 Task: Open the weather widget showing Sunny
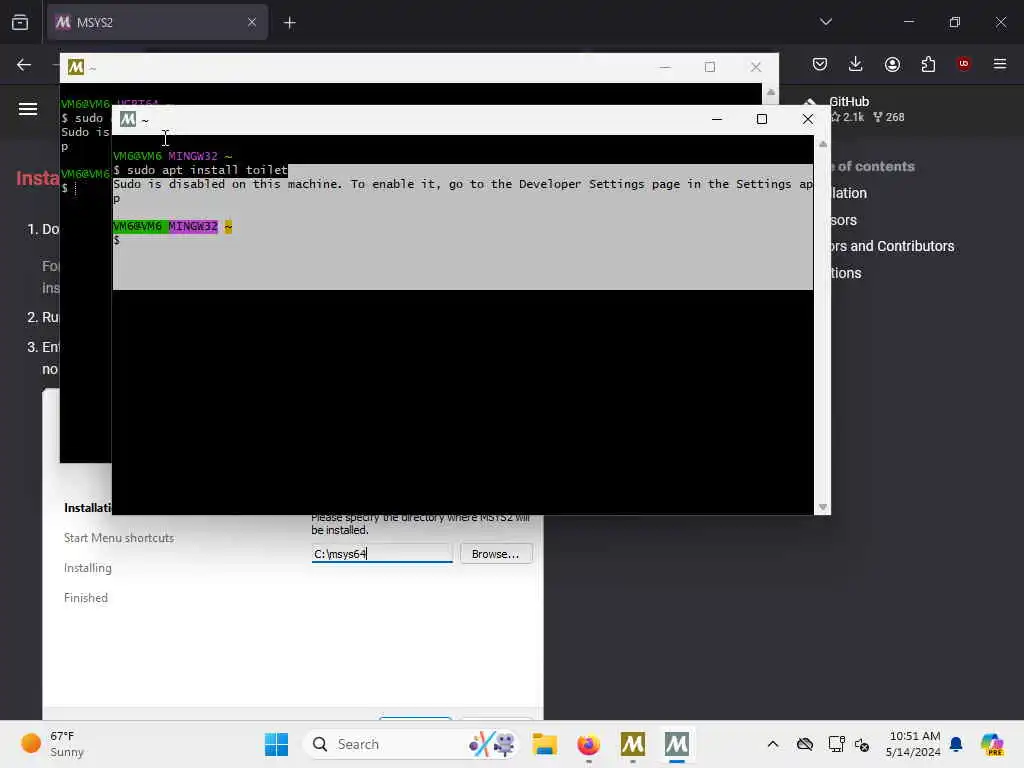tap(53, 744)
